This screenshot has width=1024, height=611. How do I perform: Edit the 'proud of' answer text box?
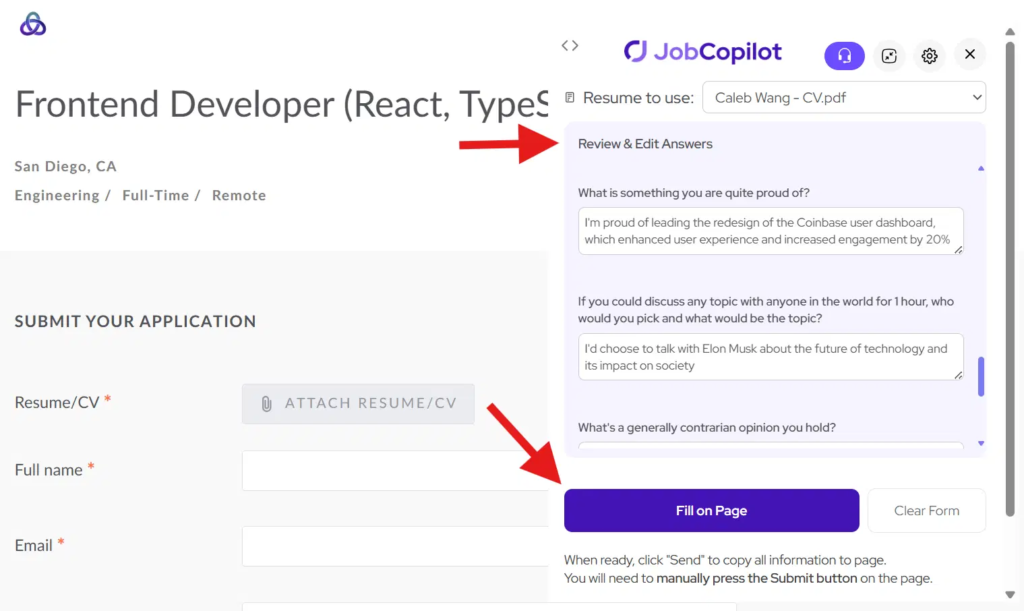pyautogui.click(x=770, y=231)
